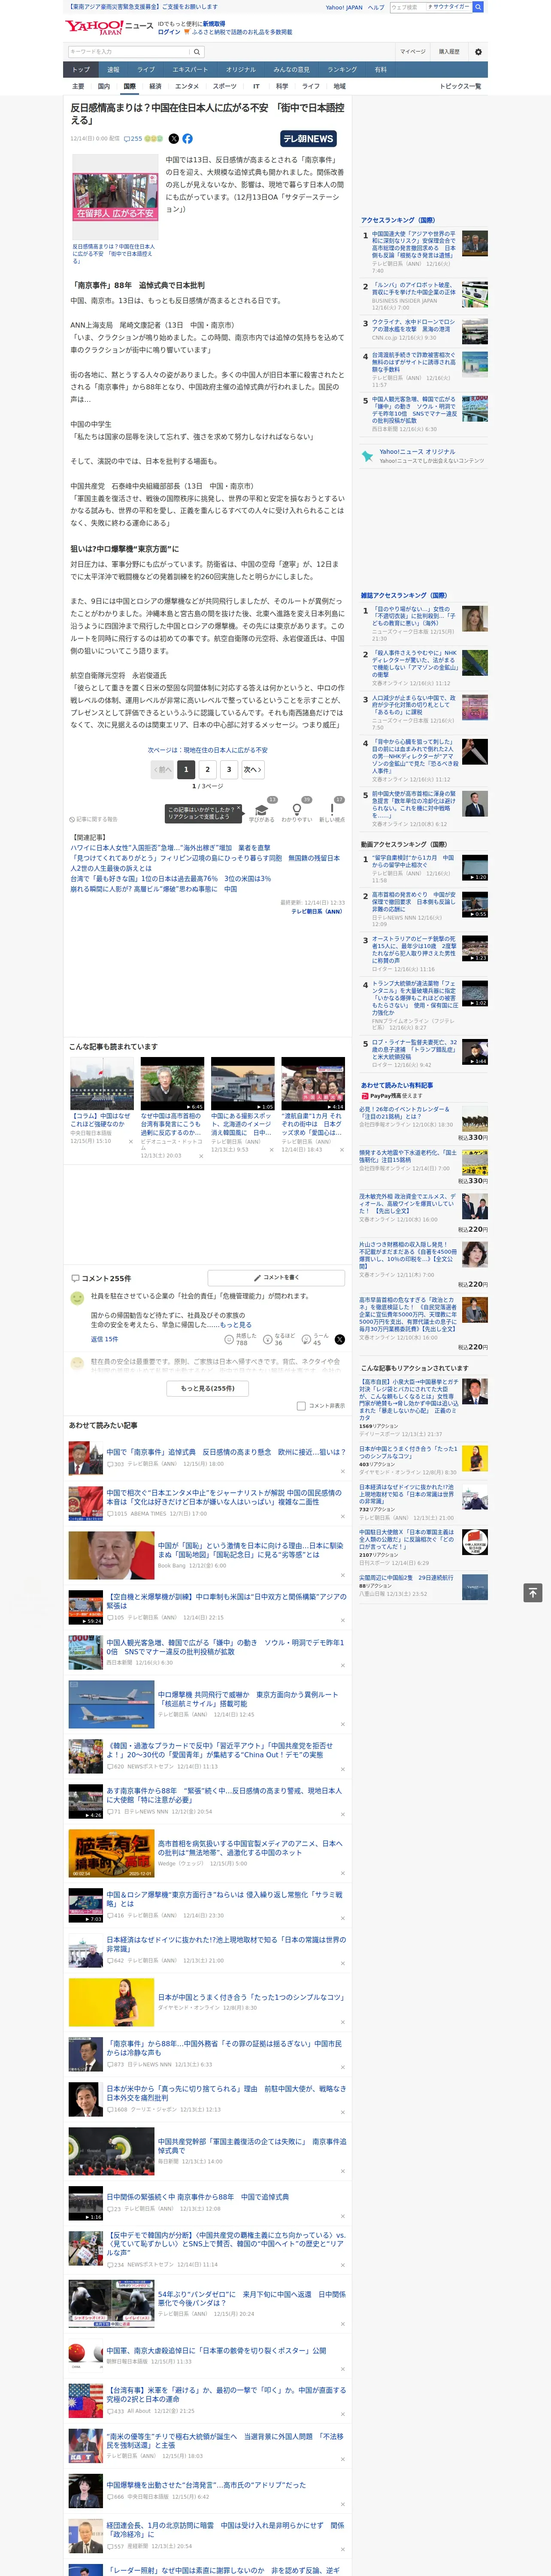The image size is (551, 2576).
Task: Open トピックス一覧 link
Action: pyautogui.click(x=460, y=86)
